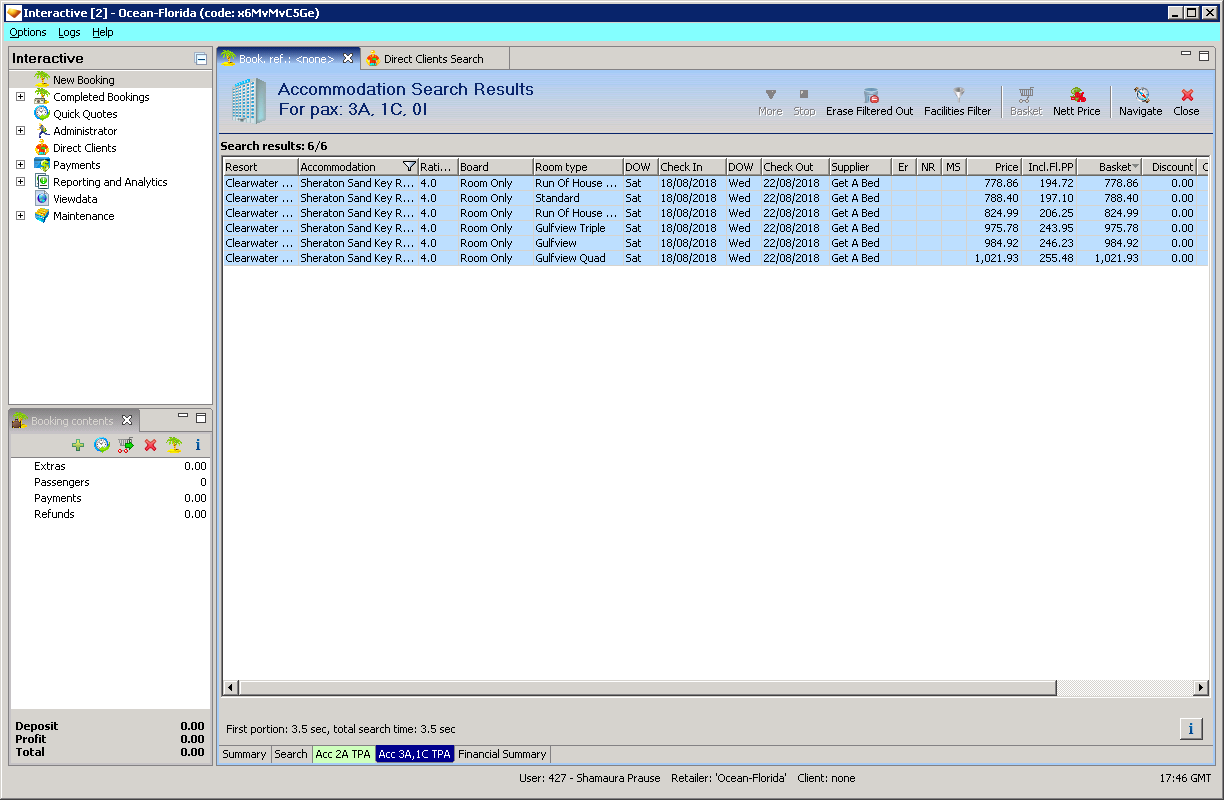Open Direct Clients in tree
The image size is (1224, 800).
point(85,148)
